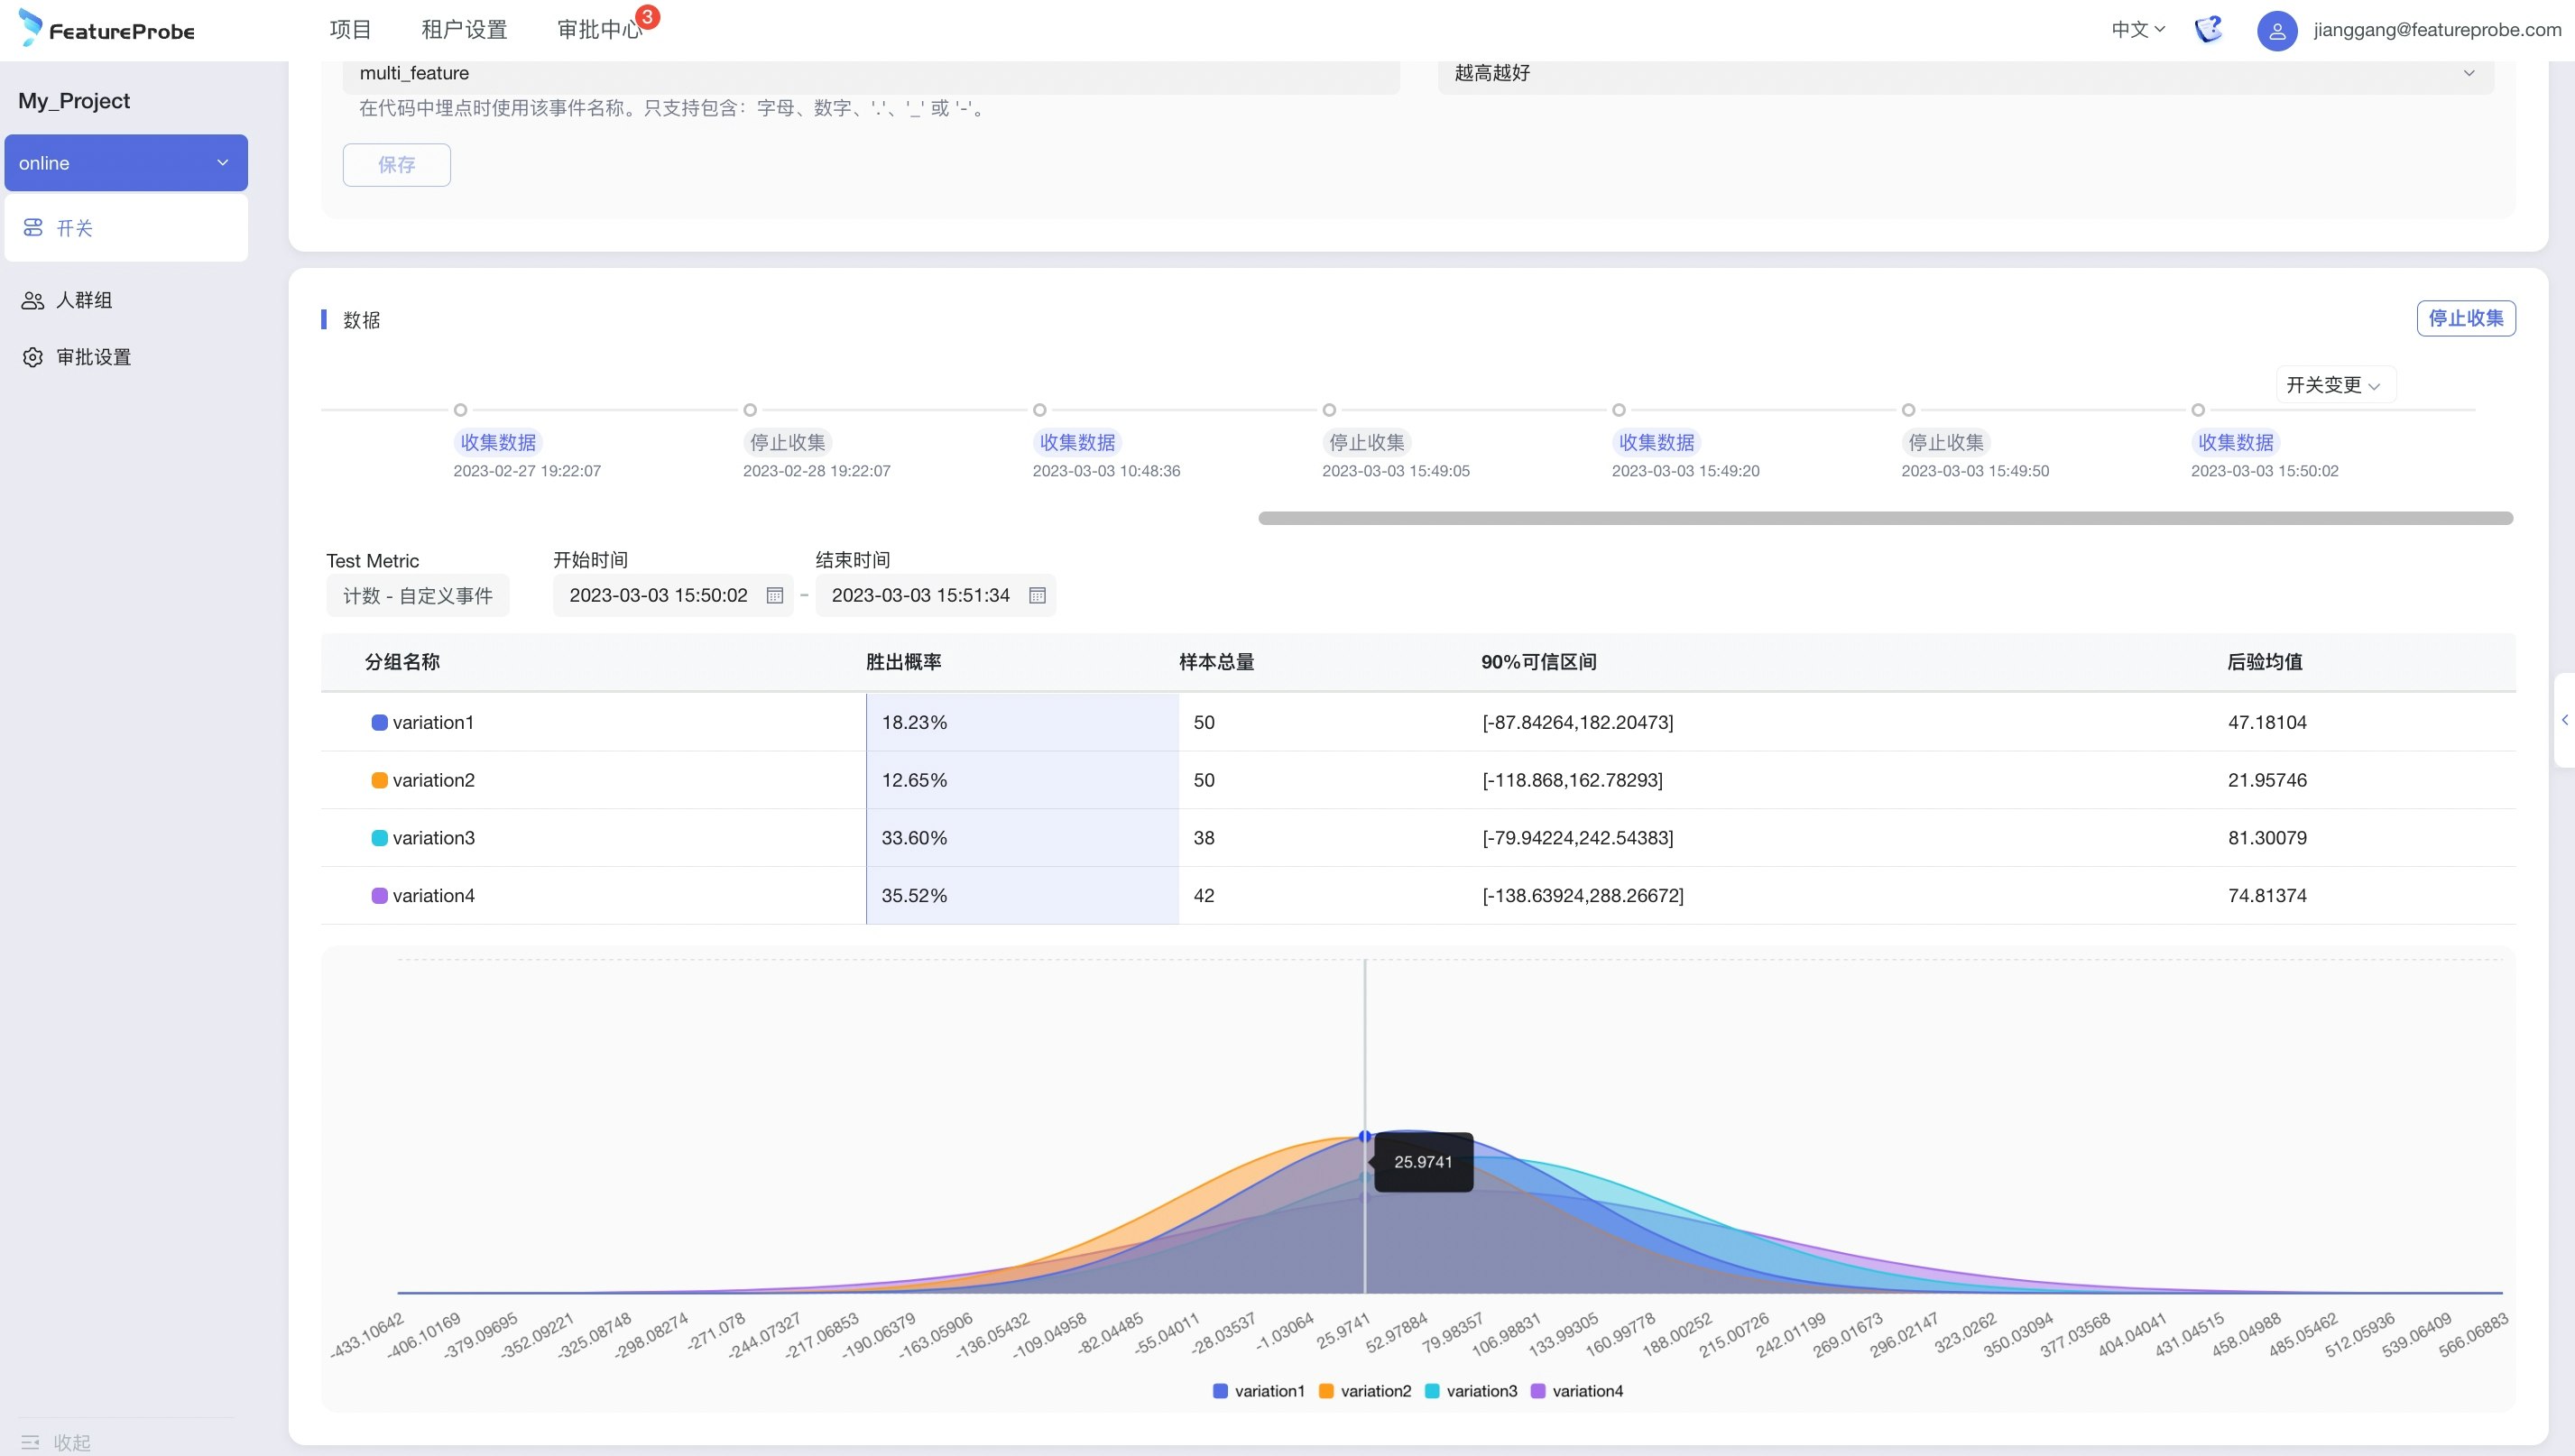Image resolution: width=2575 pixels, height=1456 pixels.
Task: Click the variation1 blue color swatch
Action: click(380, 722)
